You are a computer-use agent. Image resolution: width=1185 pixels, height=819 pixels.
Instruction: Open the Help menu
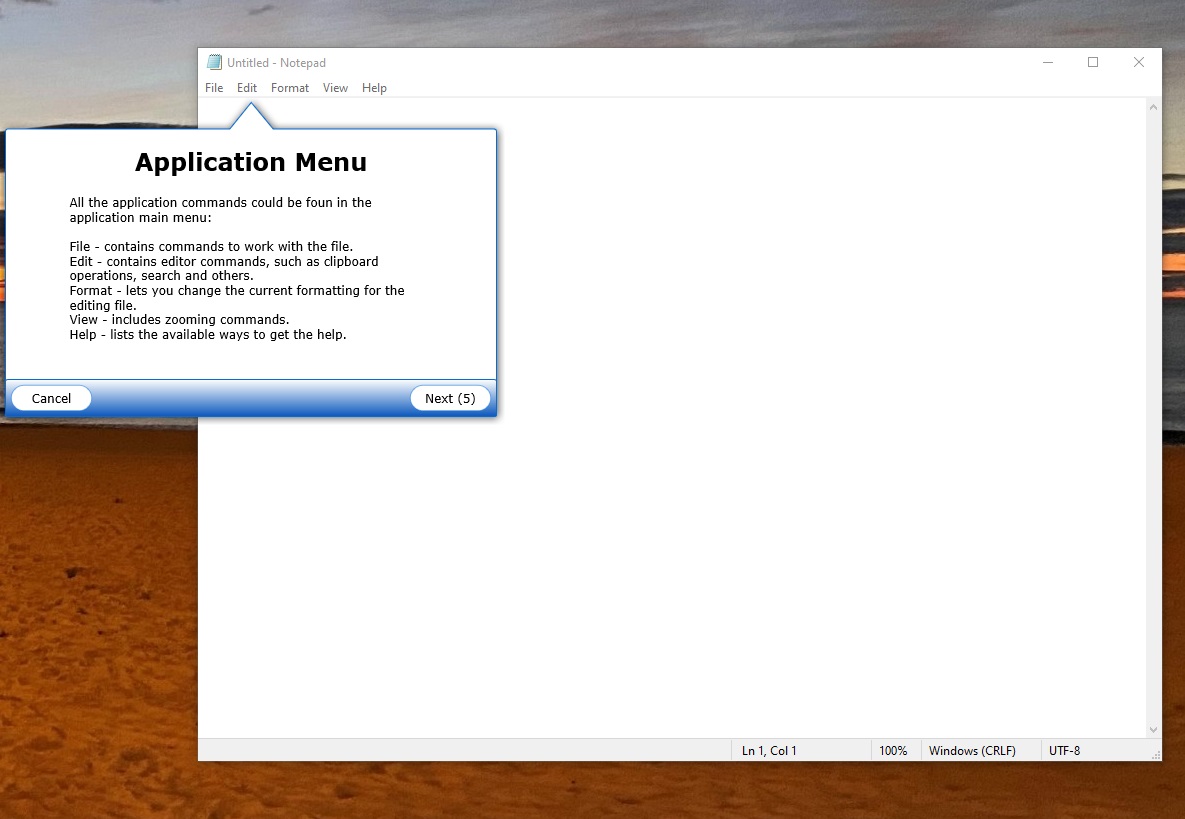click(374, 88)
